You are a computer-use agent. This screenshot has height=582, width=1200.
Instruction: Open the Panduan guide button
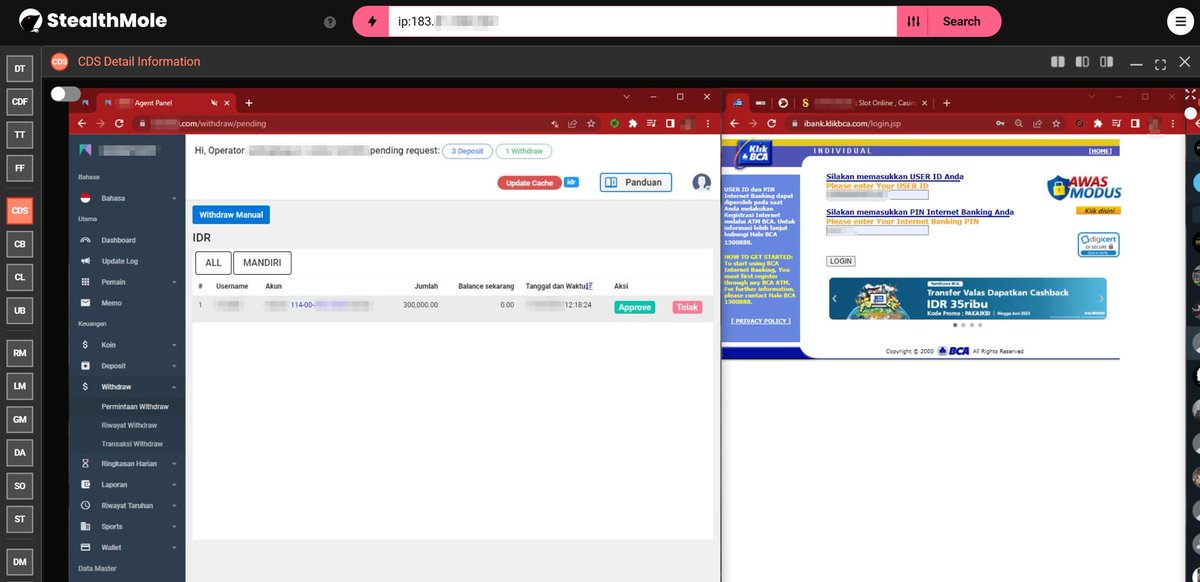pos(636,182)
